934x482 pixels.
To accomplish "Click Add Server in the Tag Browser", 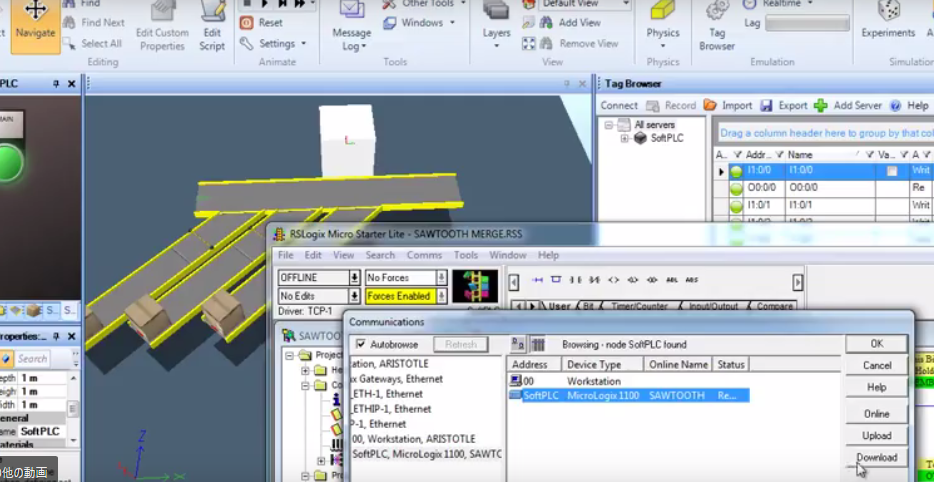I will (x=848, y=105).
